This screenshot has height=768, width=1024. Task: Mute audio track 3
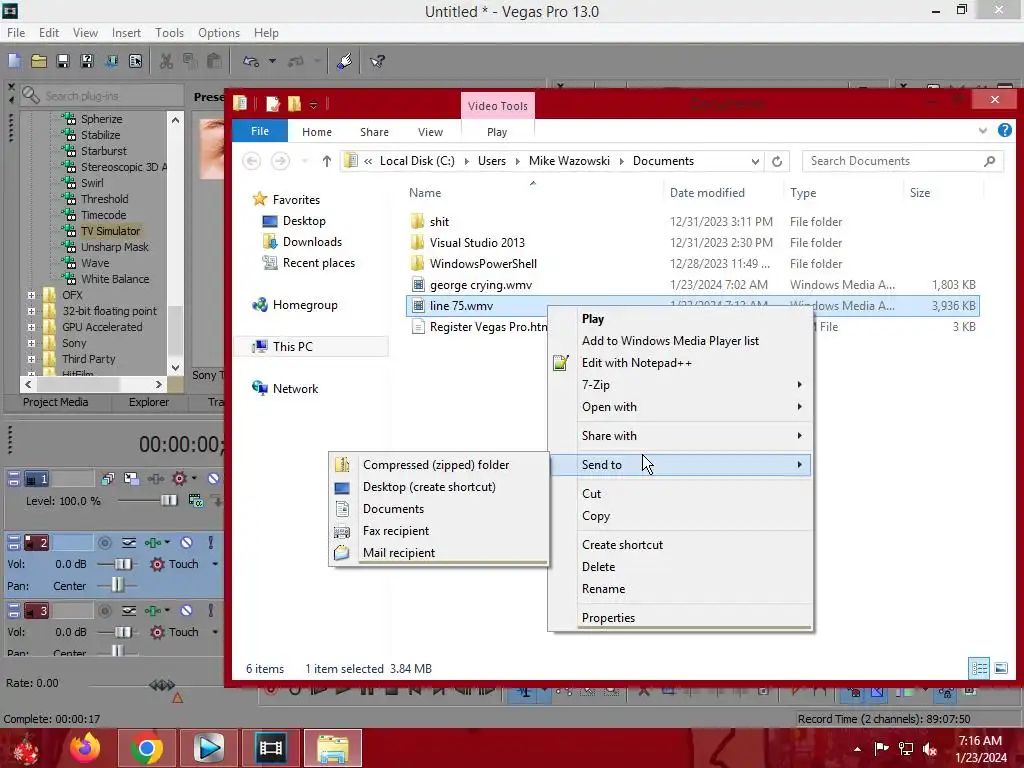coord(187,611)
